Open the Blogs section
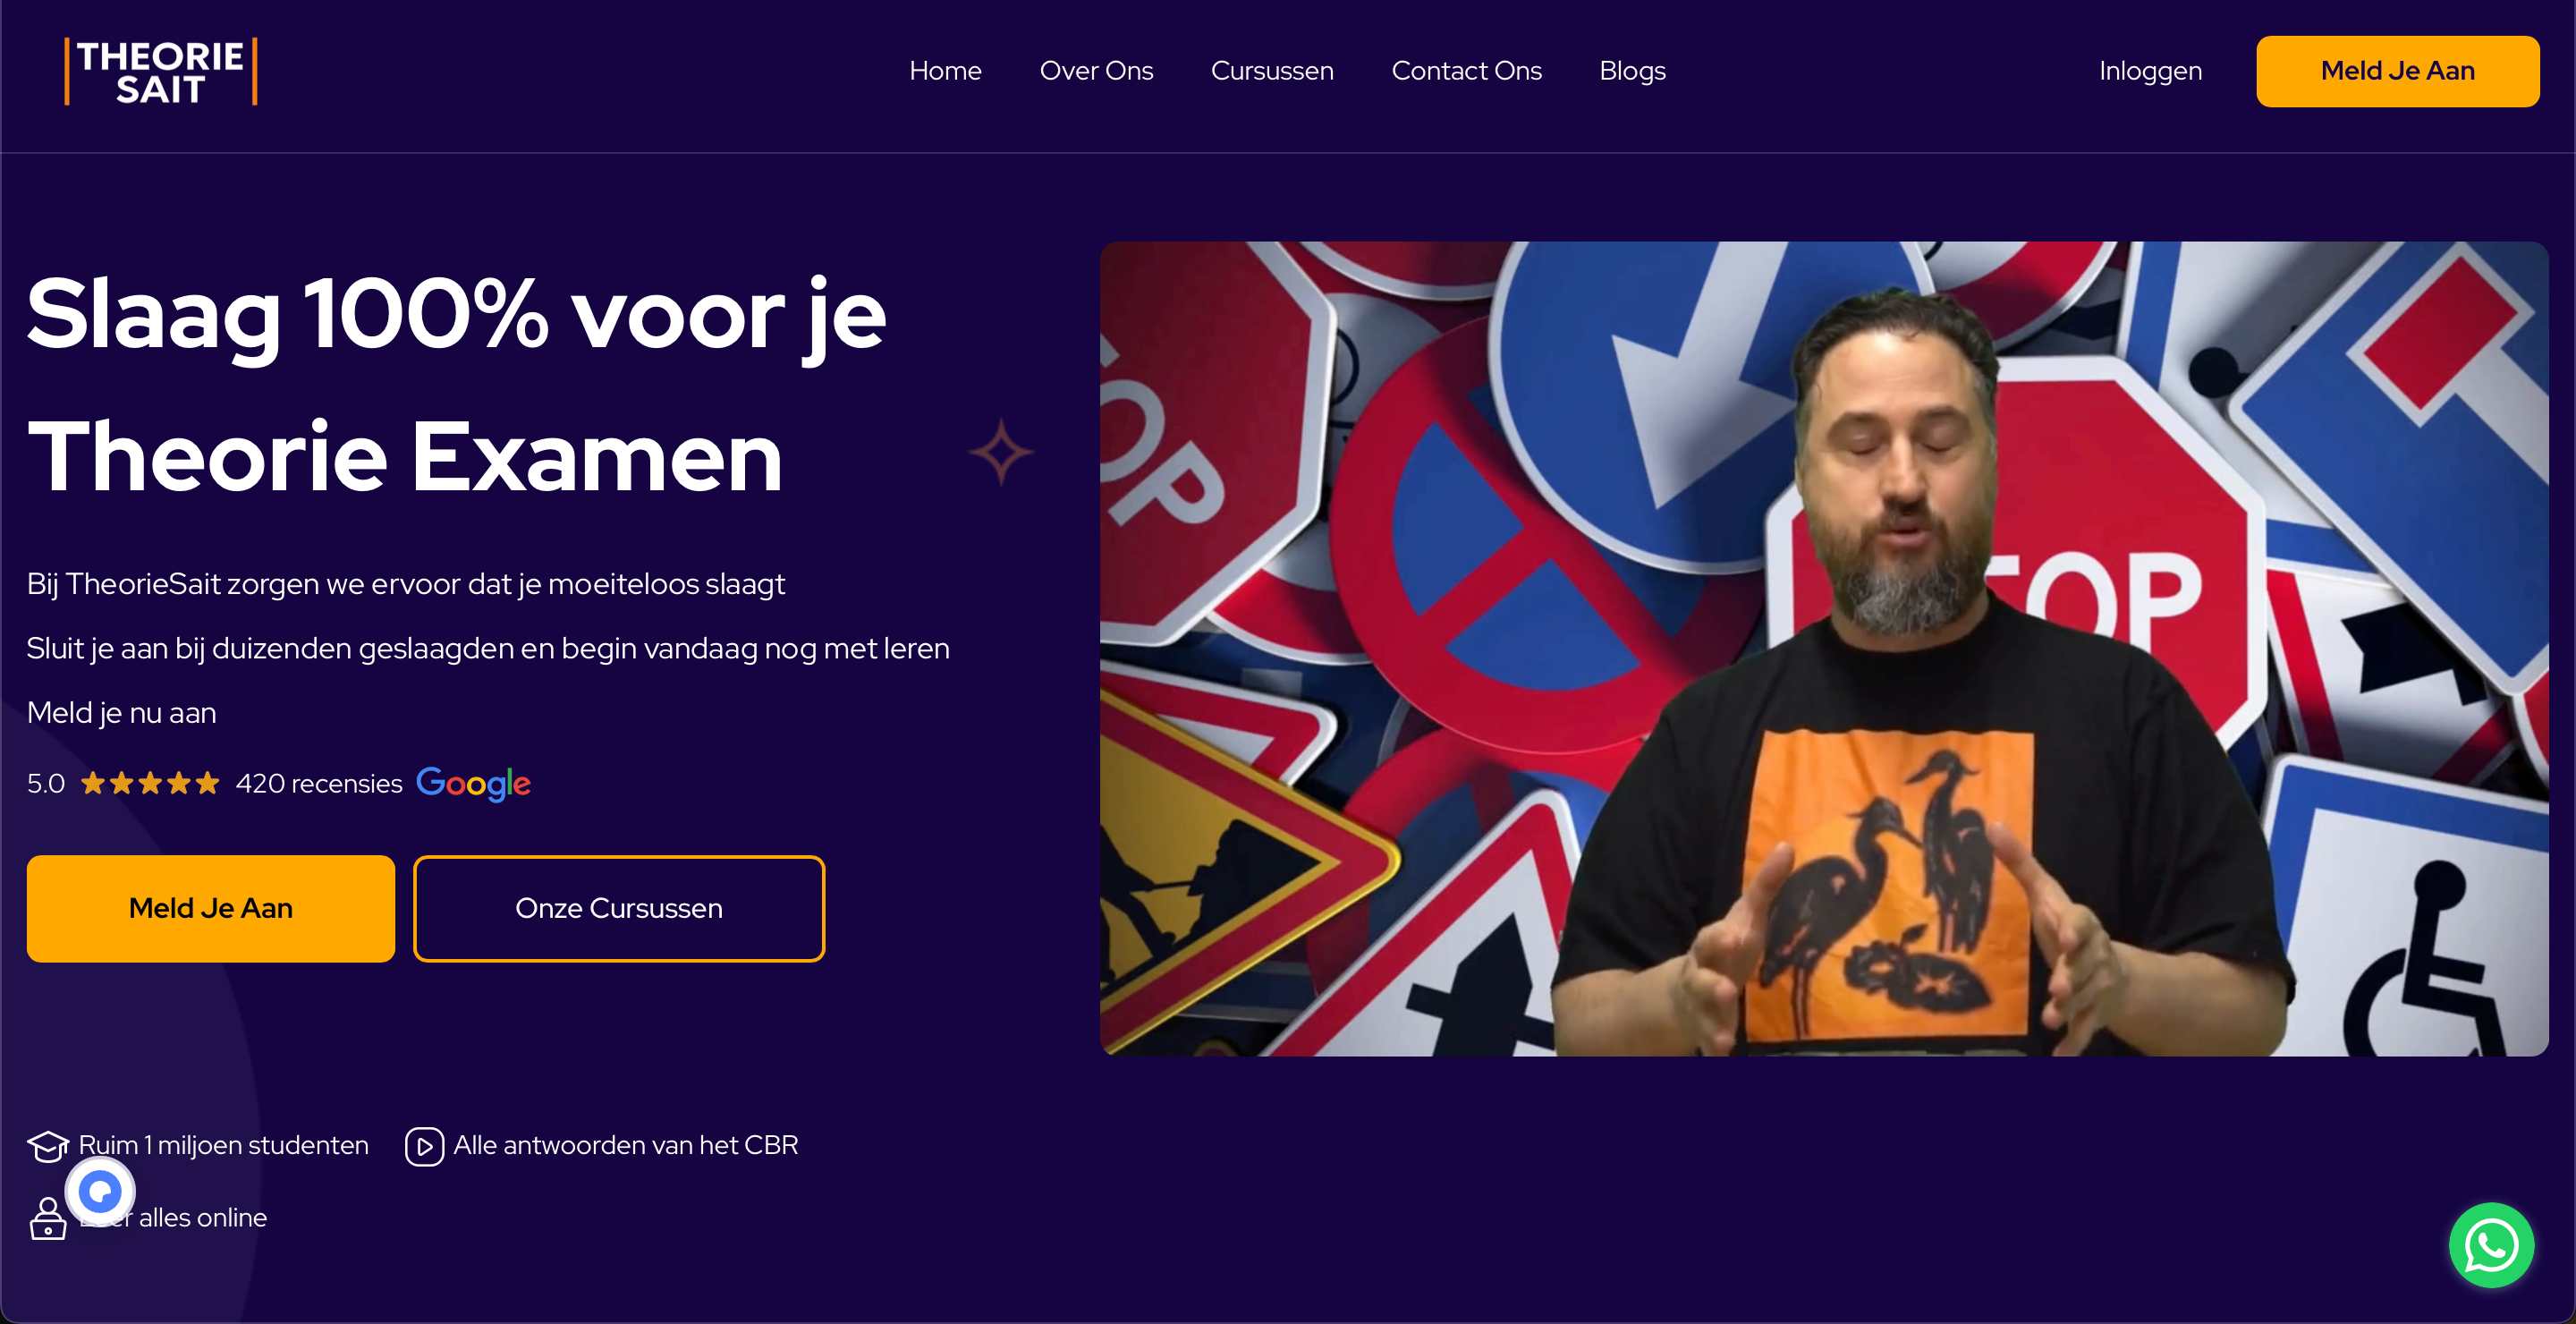 [1632, 71]
